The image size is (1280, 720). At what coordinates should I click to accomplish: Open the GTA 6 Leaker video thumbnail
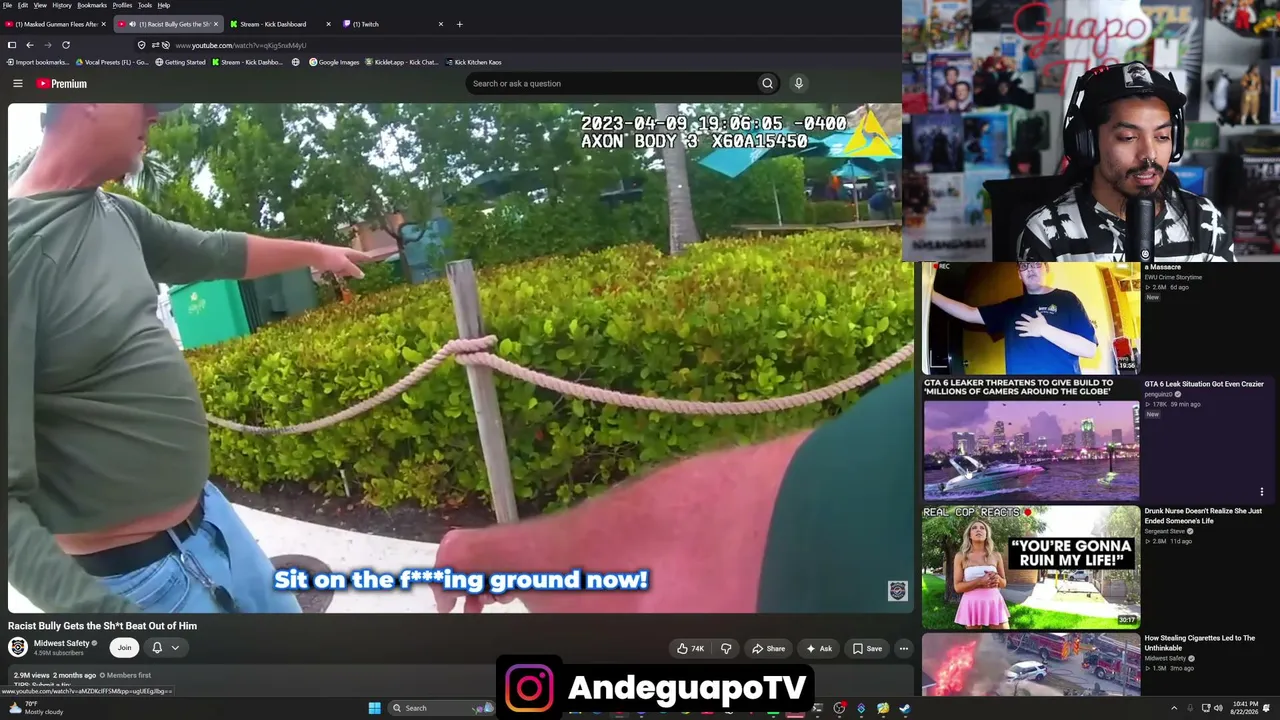tap(1031, 439)
